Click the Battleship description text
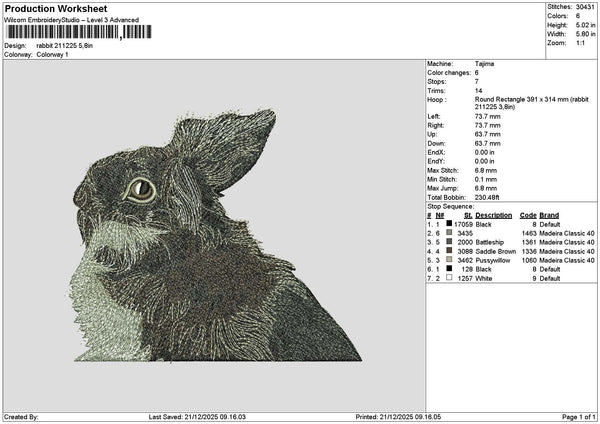The width and height of the screenshot is (600, 424). (490, 242)
